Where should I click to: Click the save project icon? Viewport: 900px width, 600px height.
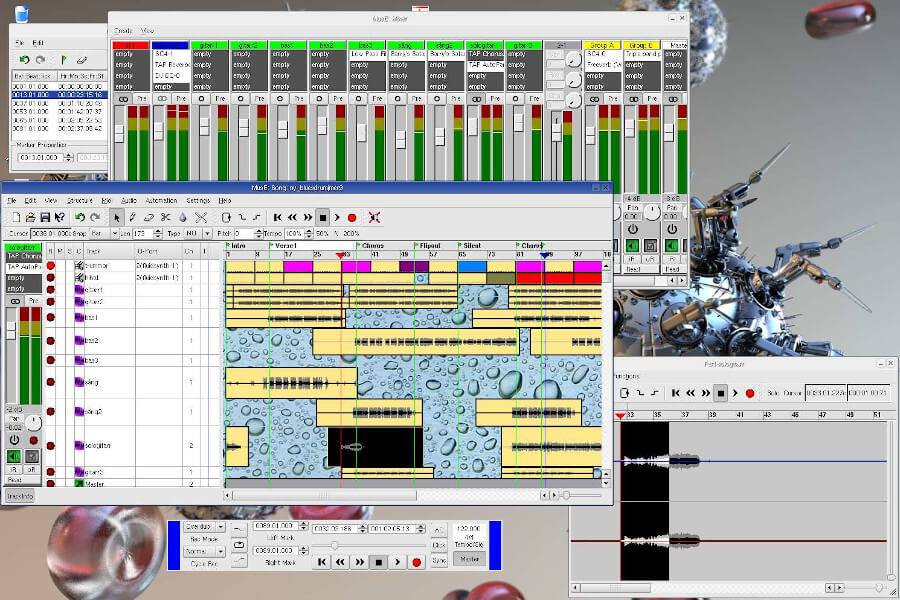pos(46,217)
